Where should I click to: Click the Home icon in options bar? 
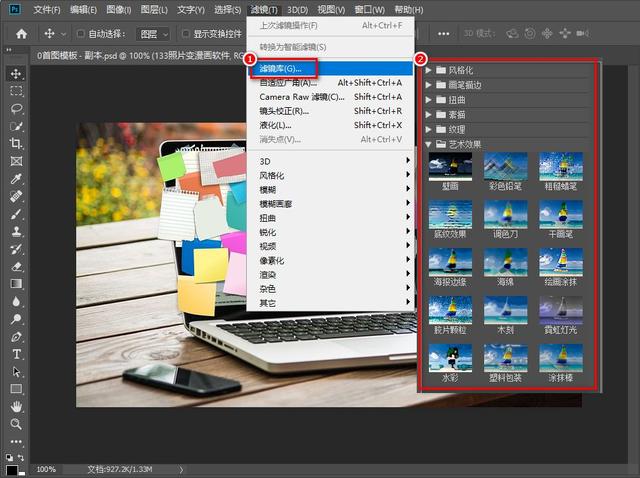coord(21,33)
